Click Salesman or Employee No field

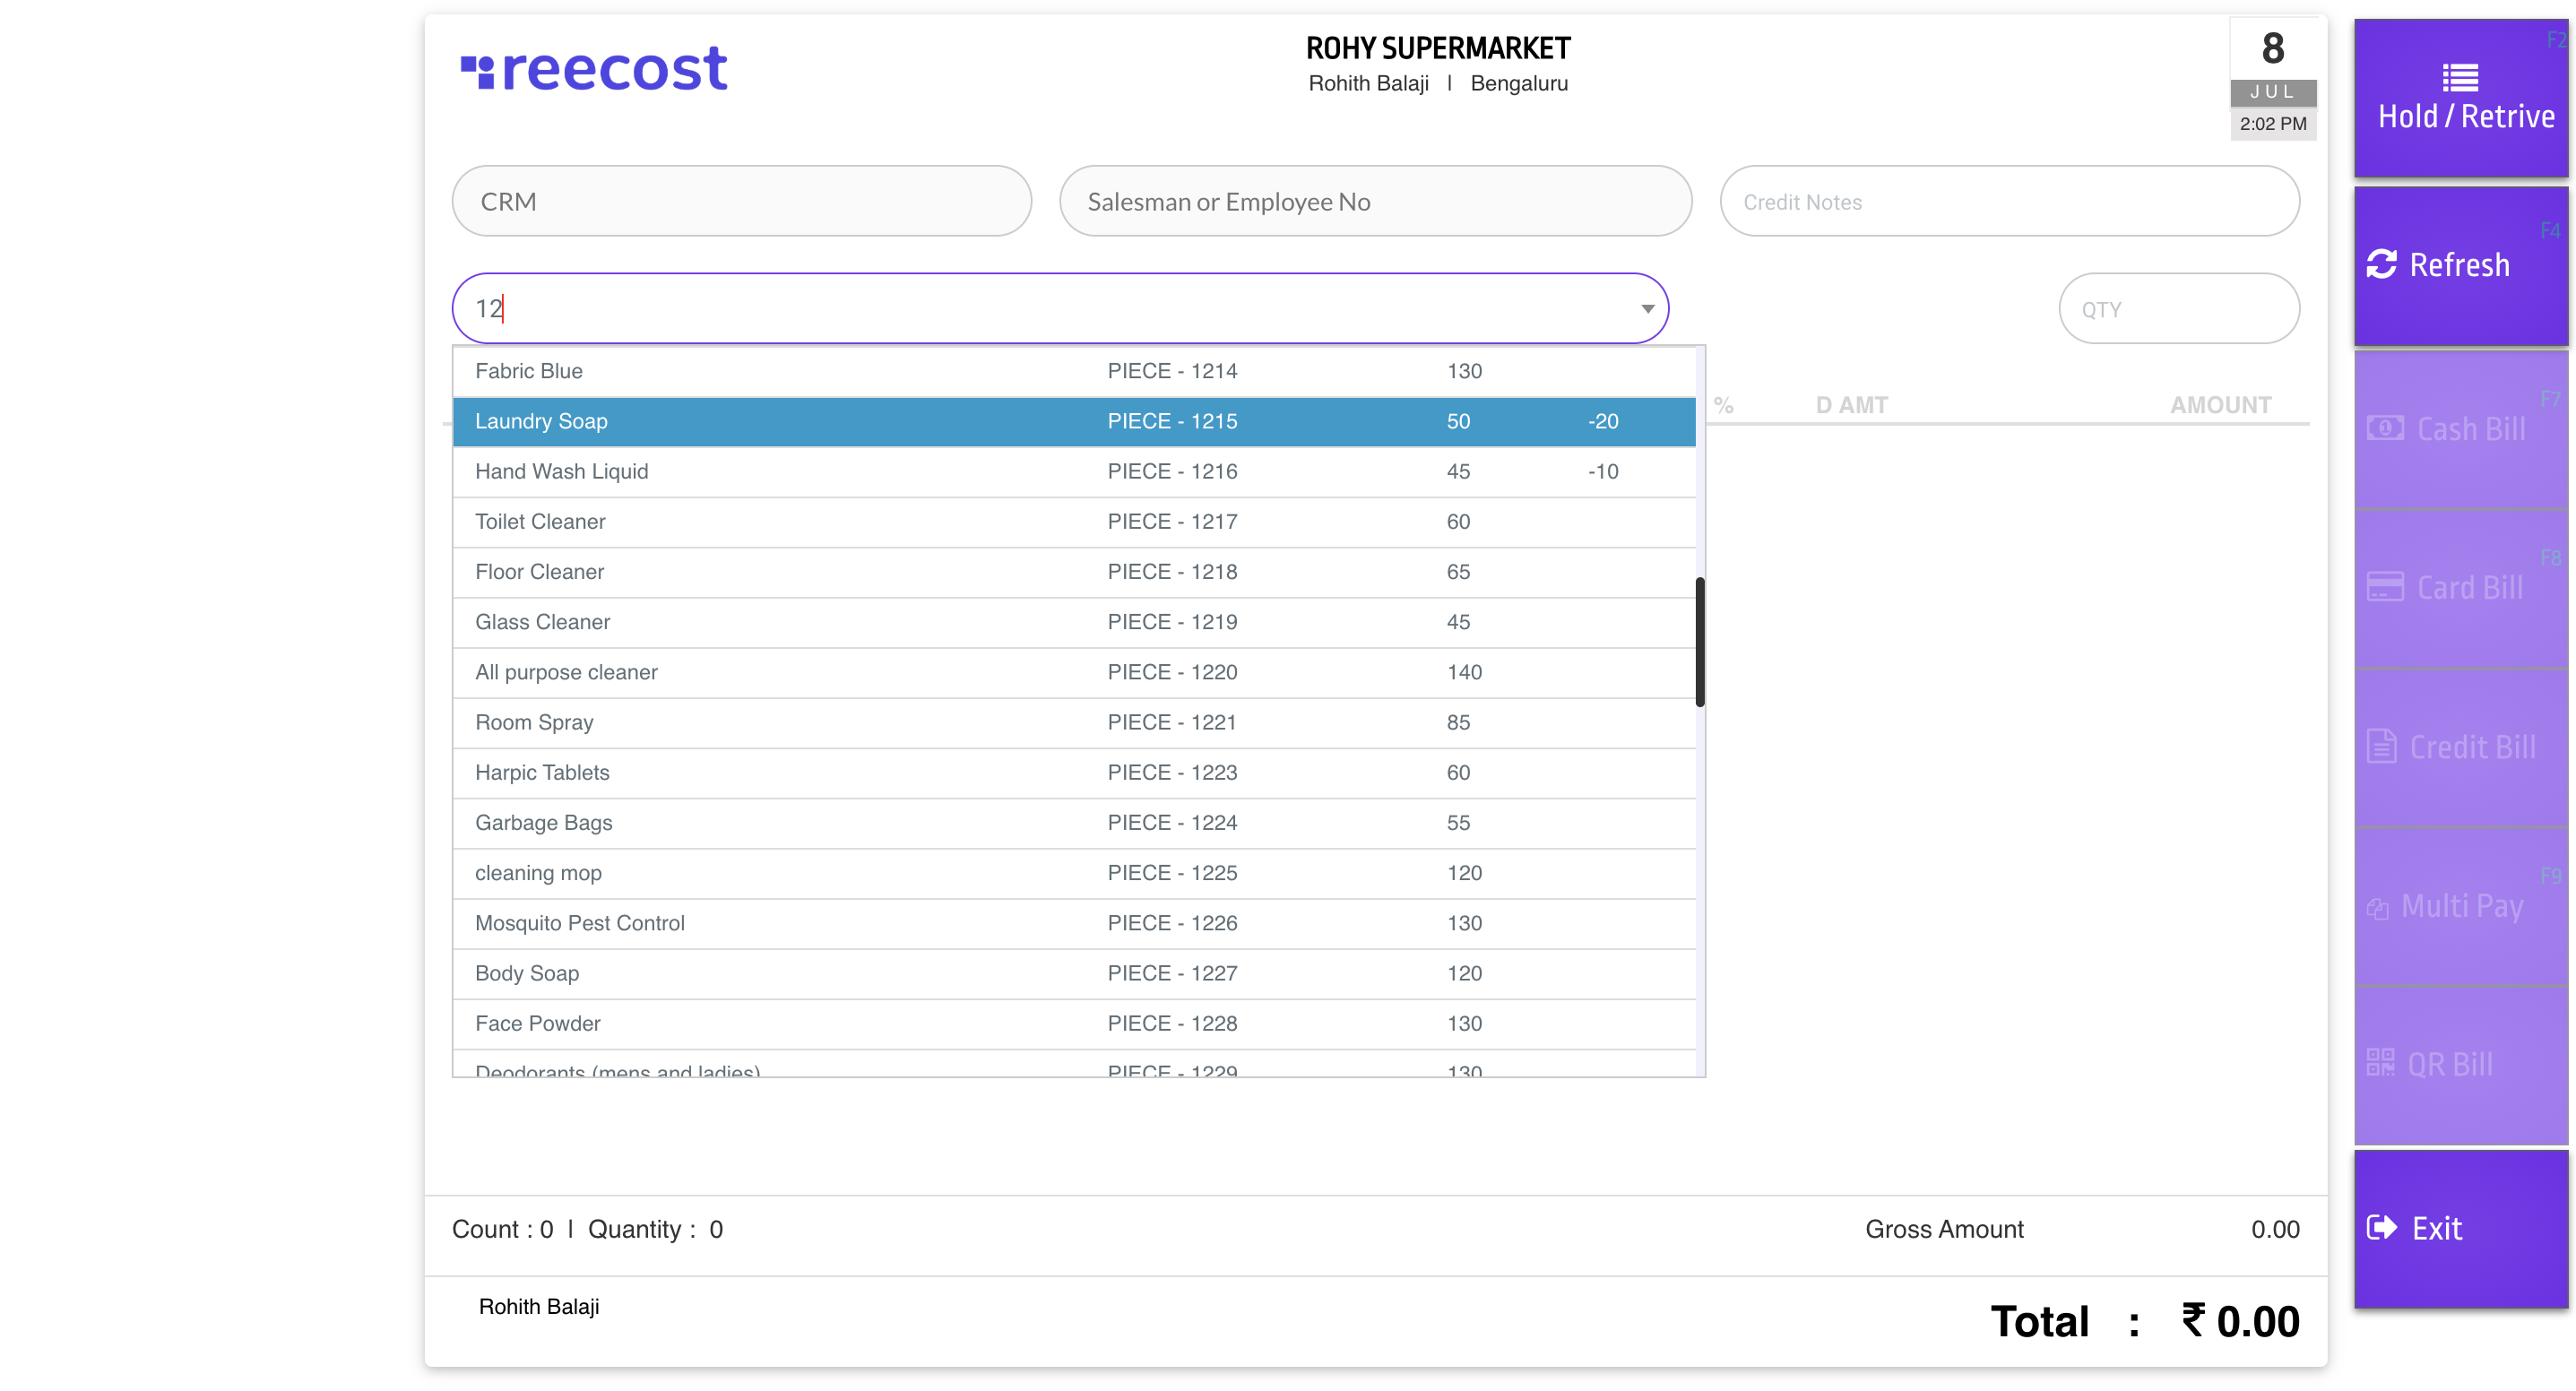1375,201
